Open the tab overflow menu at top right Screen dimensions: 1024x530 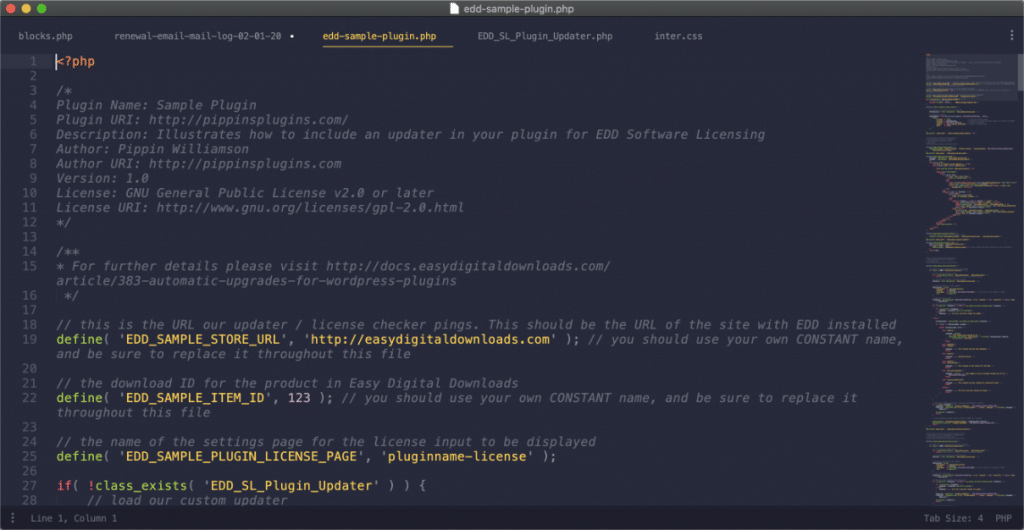pyautogui.click(x=1011, y=36)
